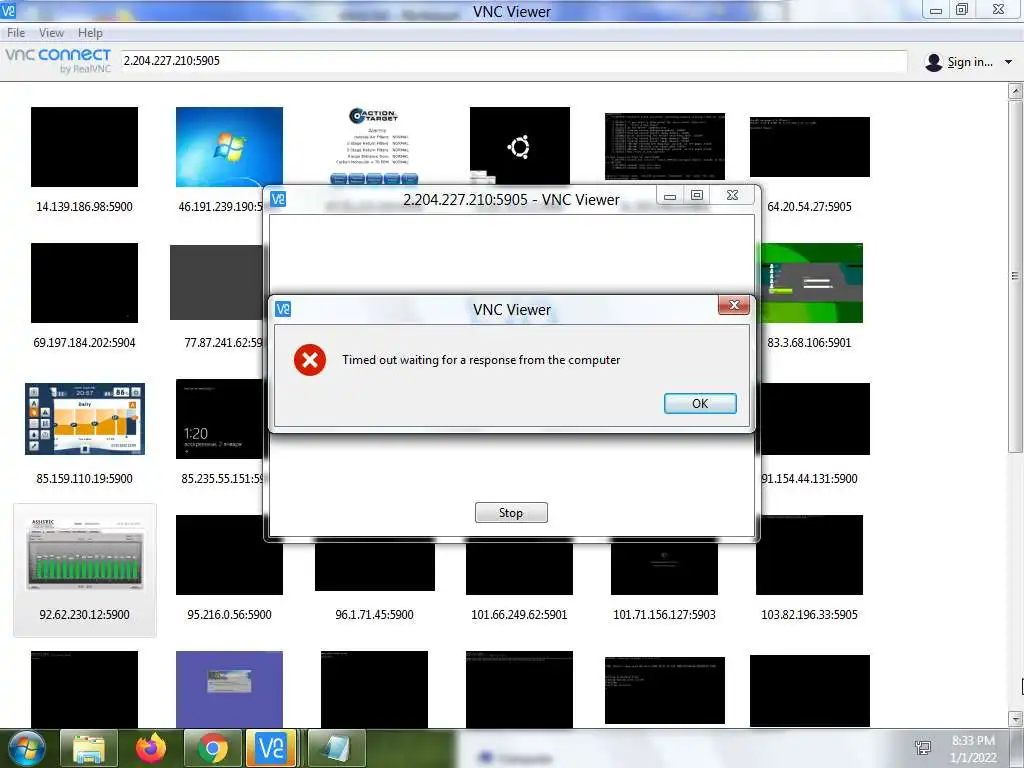Image resolution: width=1024 pixels, height=768 pixels.
Task: Click the label 92.62.230.12:5900
Action: [84, 615]
